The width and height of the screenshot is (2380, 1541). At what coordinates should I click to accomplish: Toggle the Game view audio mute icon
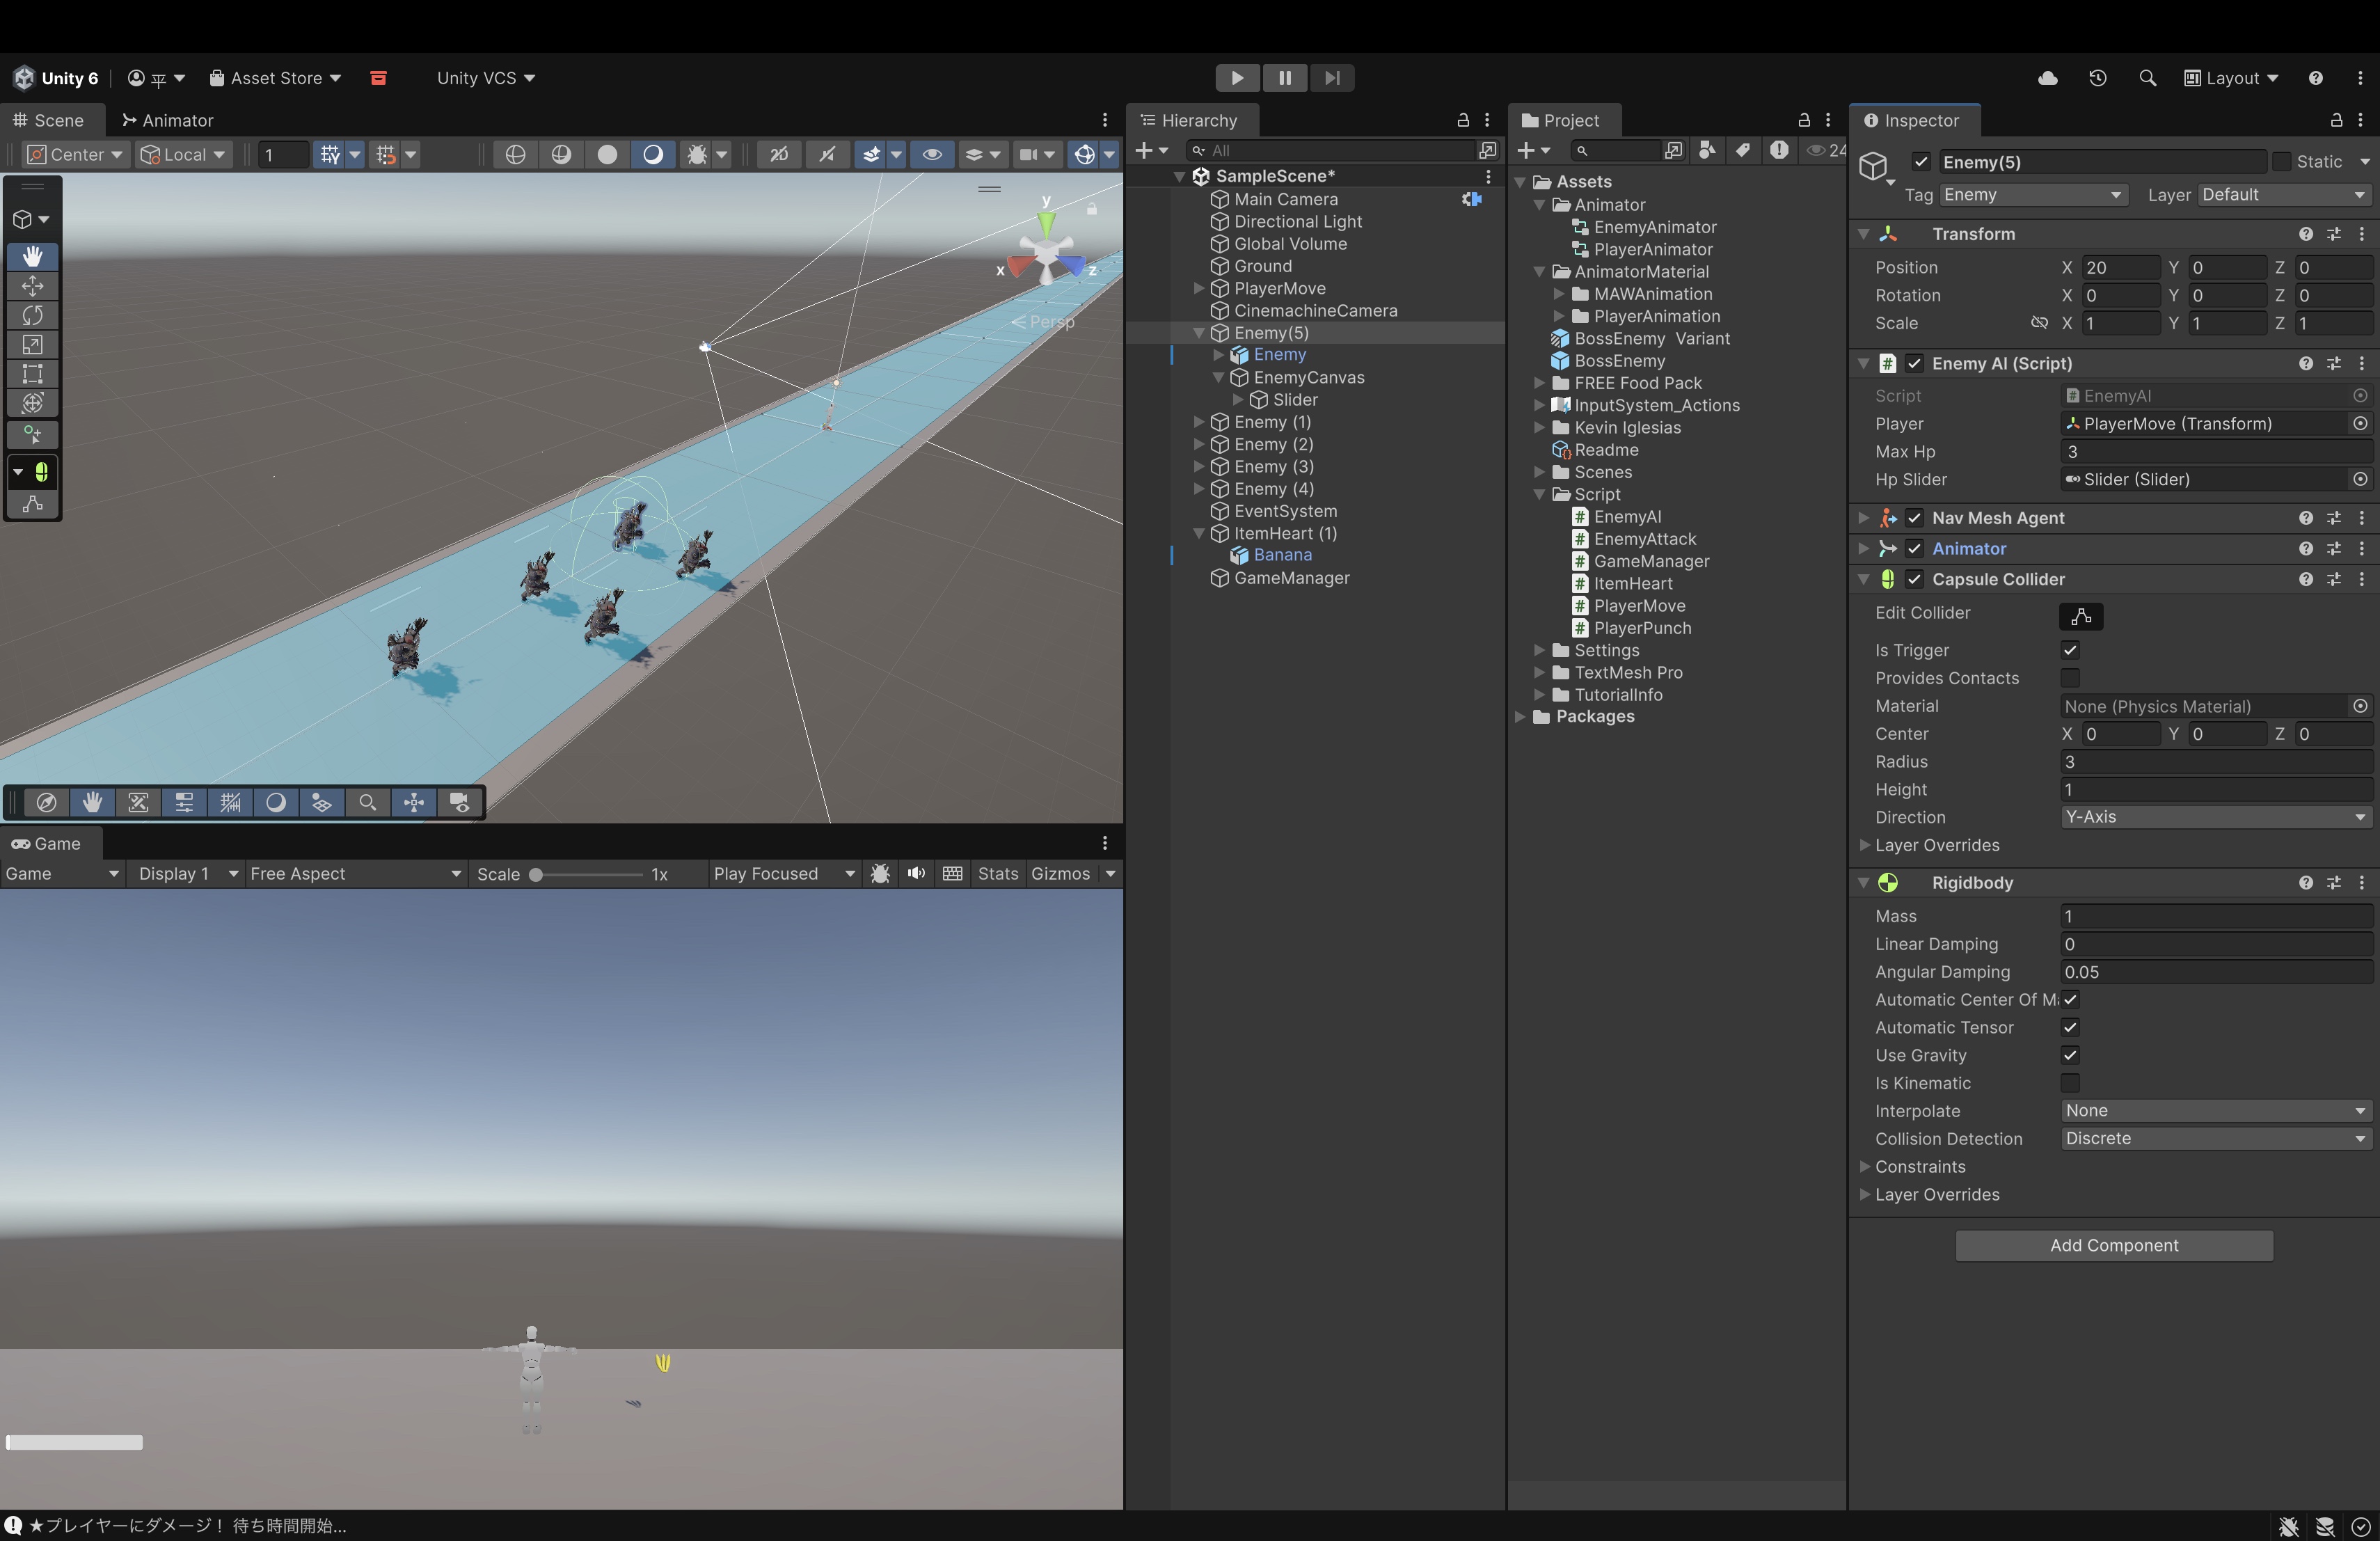(x=916, y=873)
